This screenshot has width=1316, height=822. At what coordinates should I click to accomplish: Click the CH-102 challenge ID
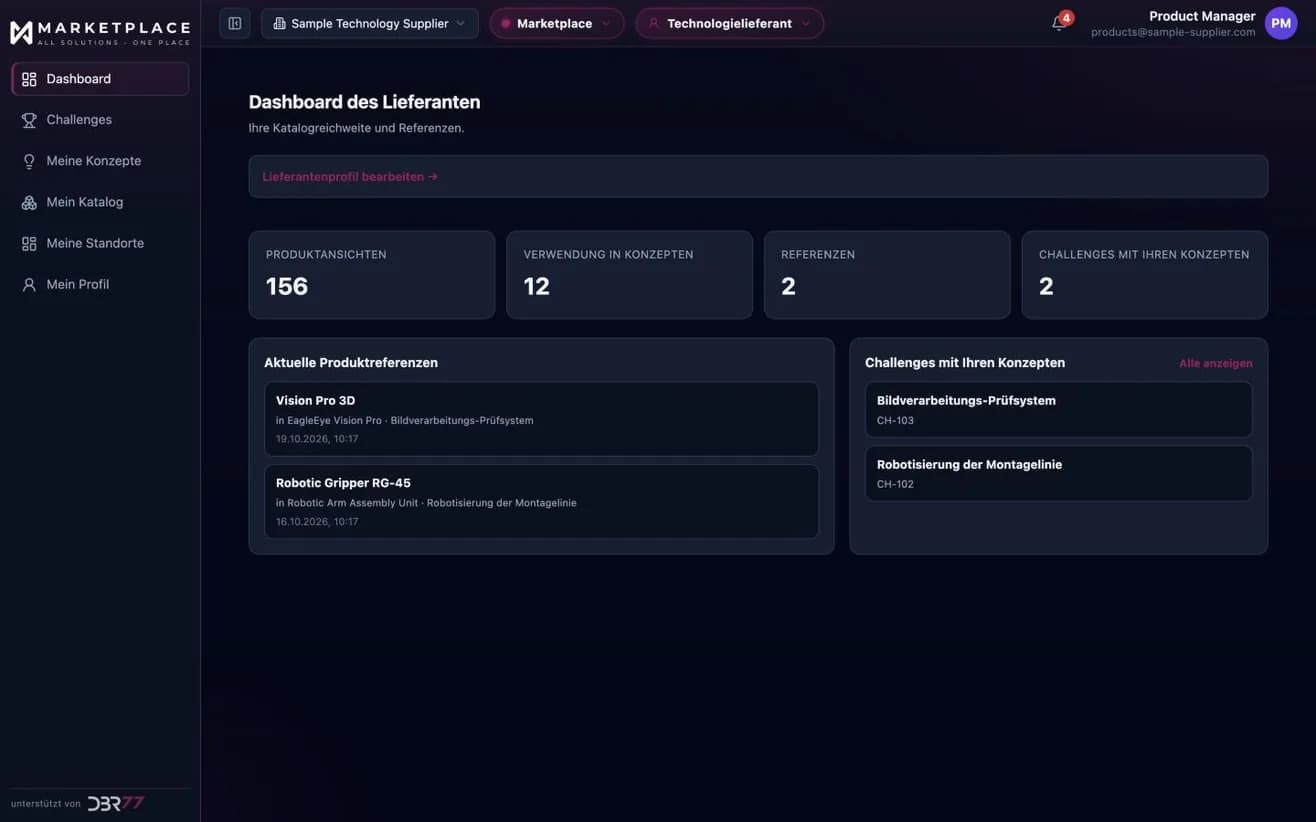tap(895, 485)
